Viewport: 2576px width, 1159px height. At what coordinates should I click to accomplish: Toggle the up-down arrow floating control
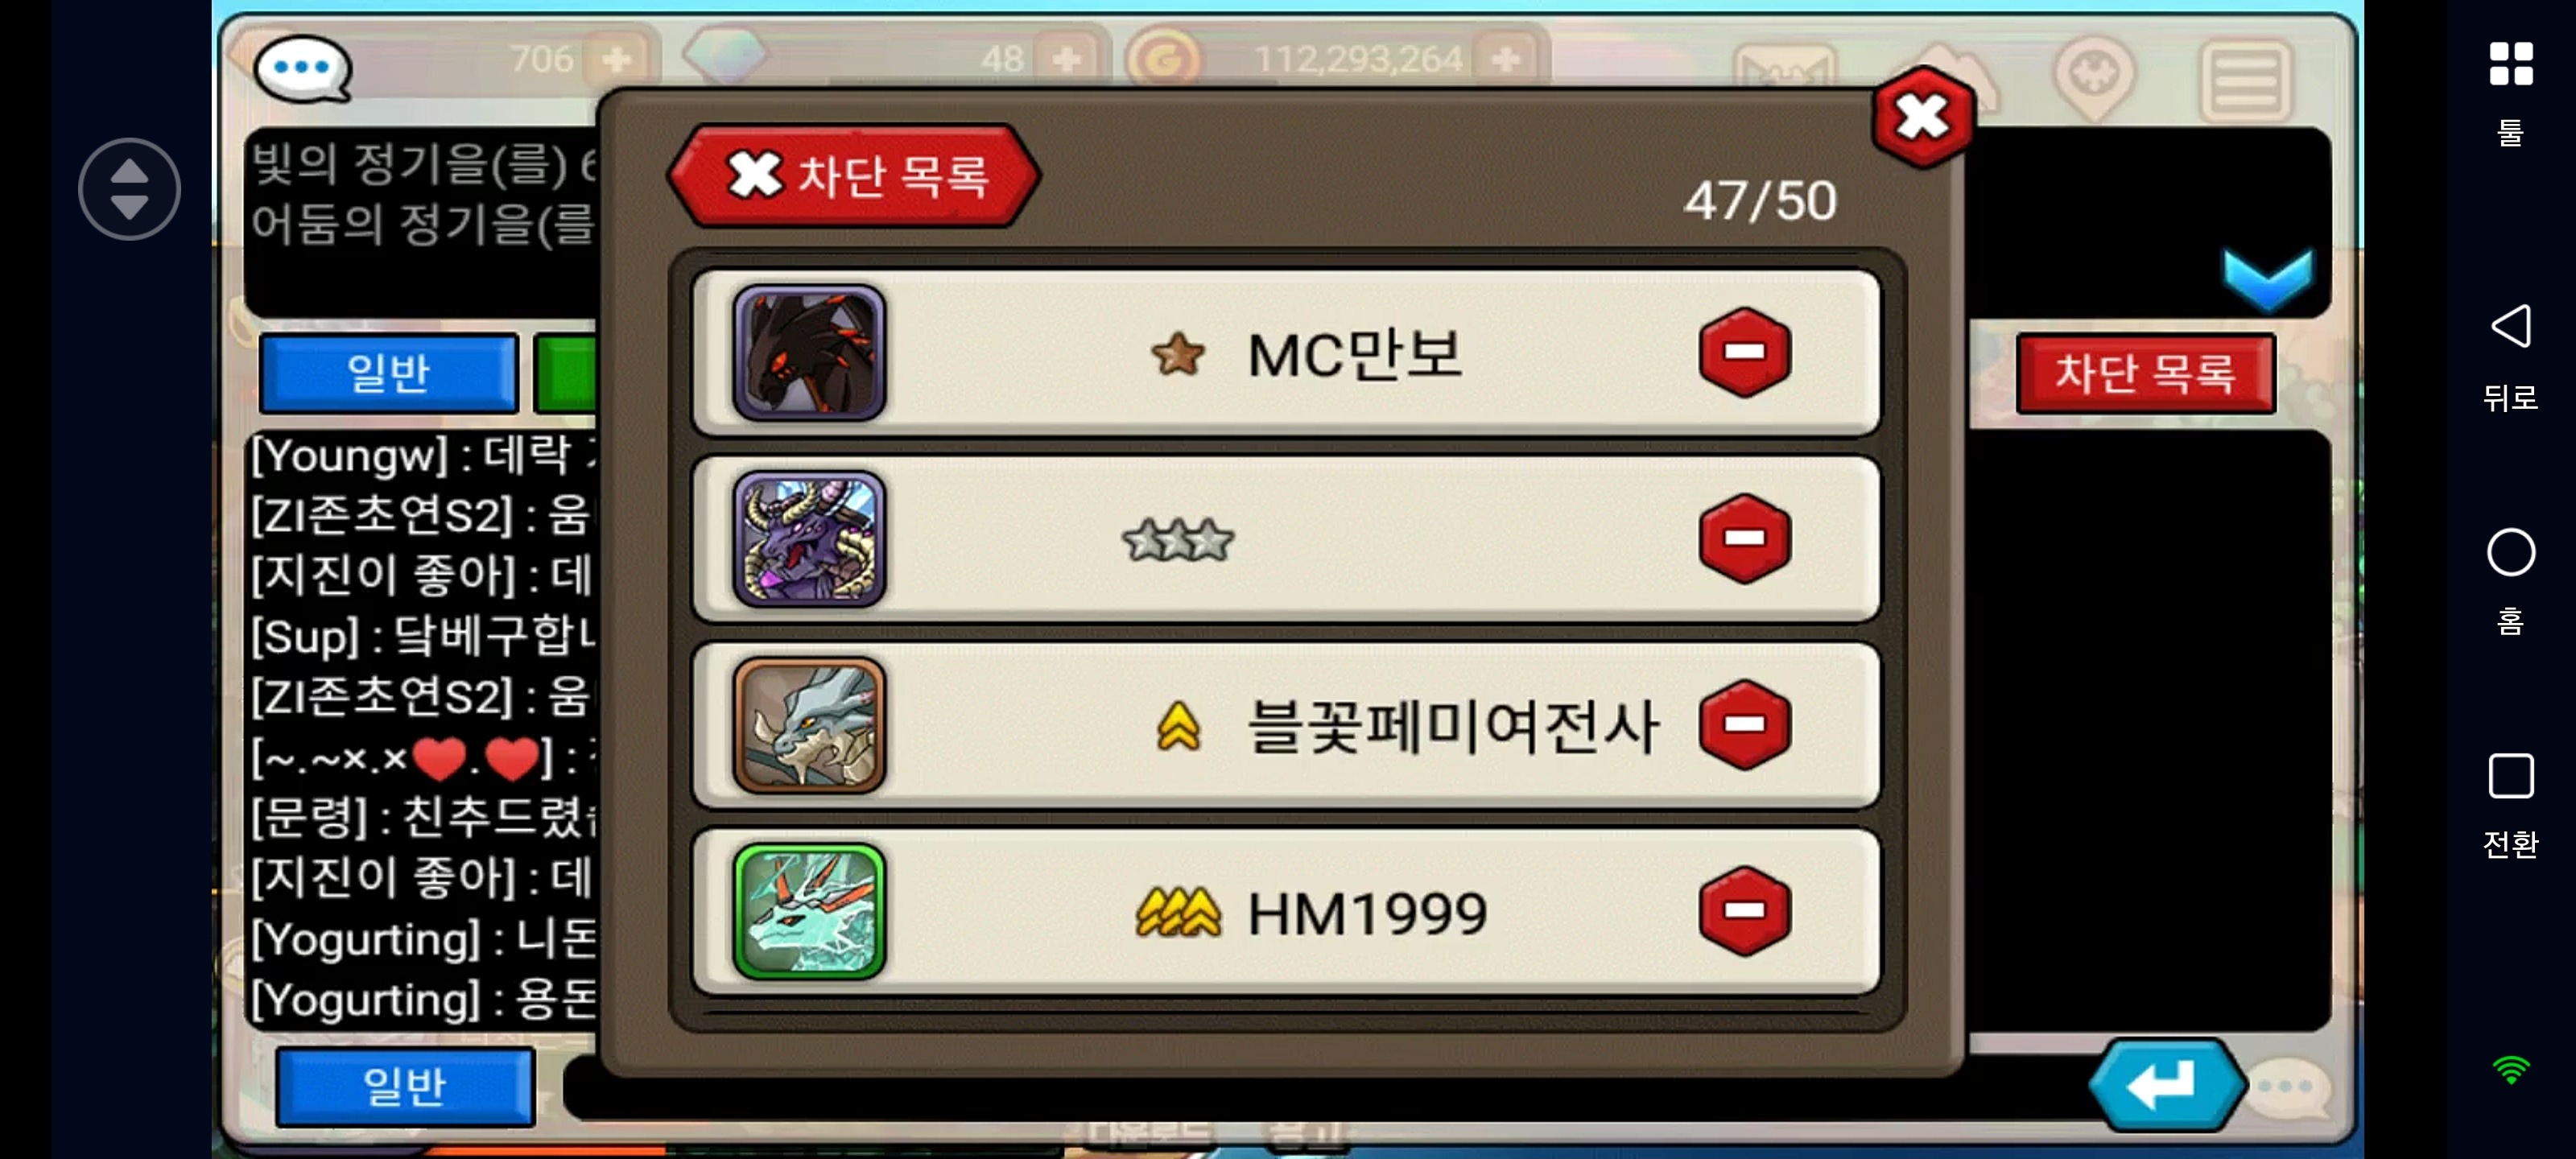pyautogui.click(x=129, y=188)
